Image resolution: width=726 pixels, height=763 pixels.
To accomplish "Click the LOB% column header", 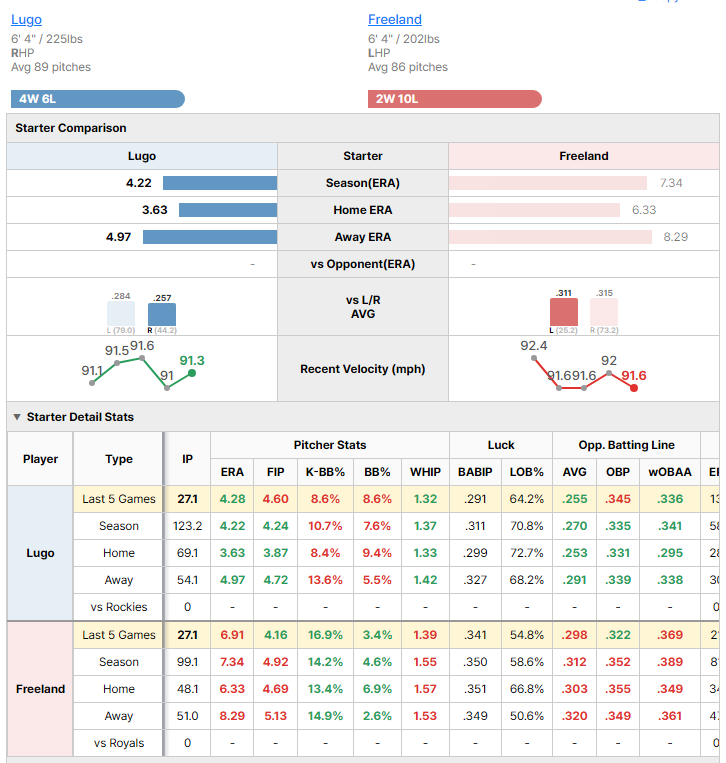I will [x=526, y=472].
